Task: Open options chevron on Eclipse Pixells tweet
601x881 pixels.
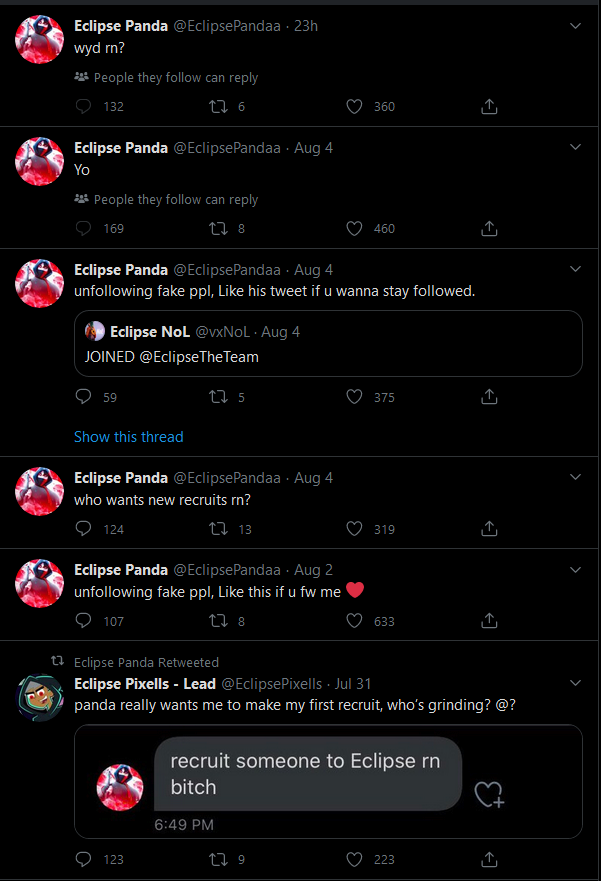Action: 575,684
